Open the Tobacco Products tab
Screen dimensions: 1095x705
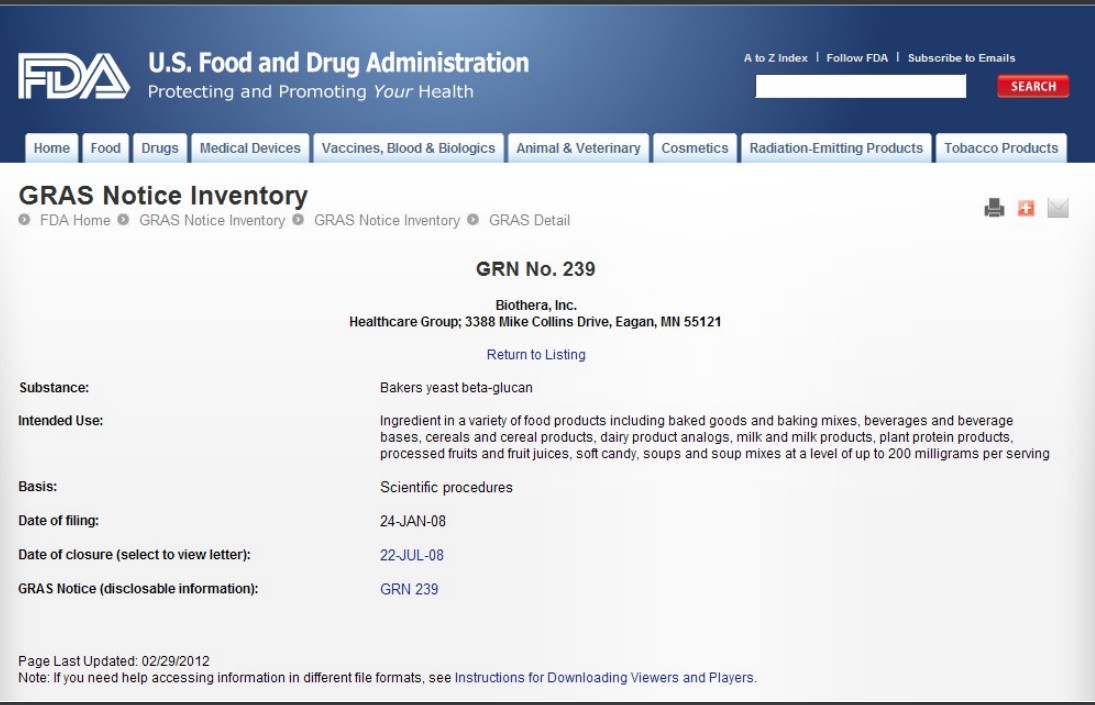point(1001,148)
